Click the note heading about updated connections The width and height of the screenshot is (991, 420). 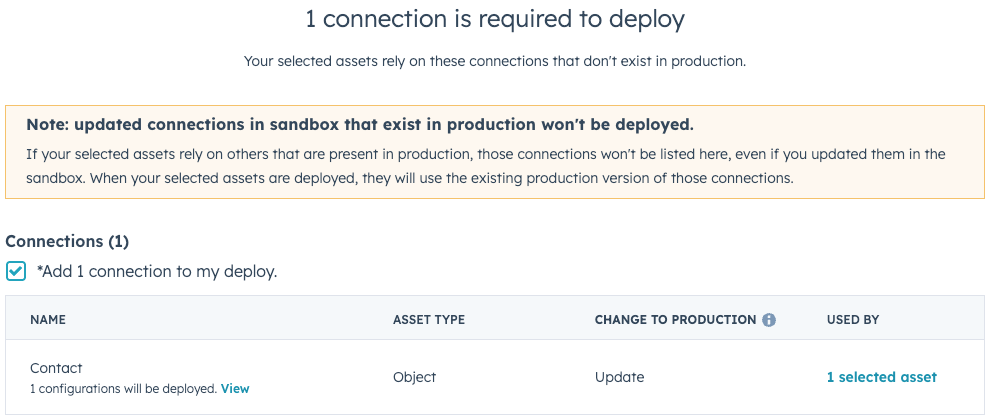[360, 124]
